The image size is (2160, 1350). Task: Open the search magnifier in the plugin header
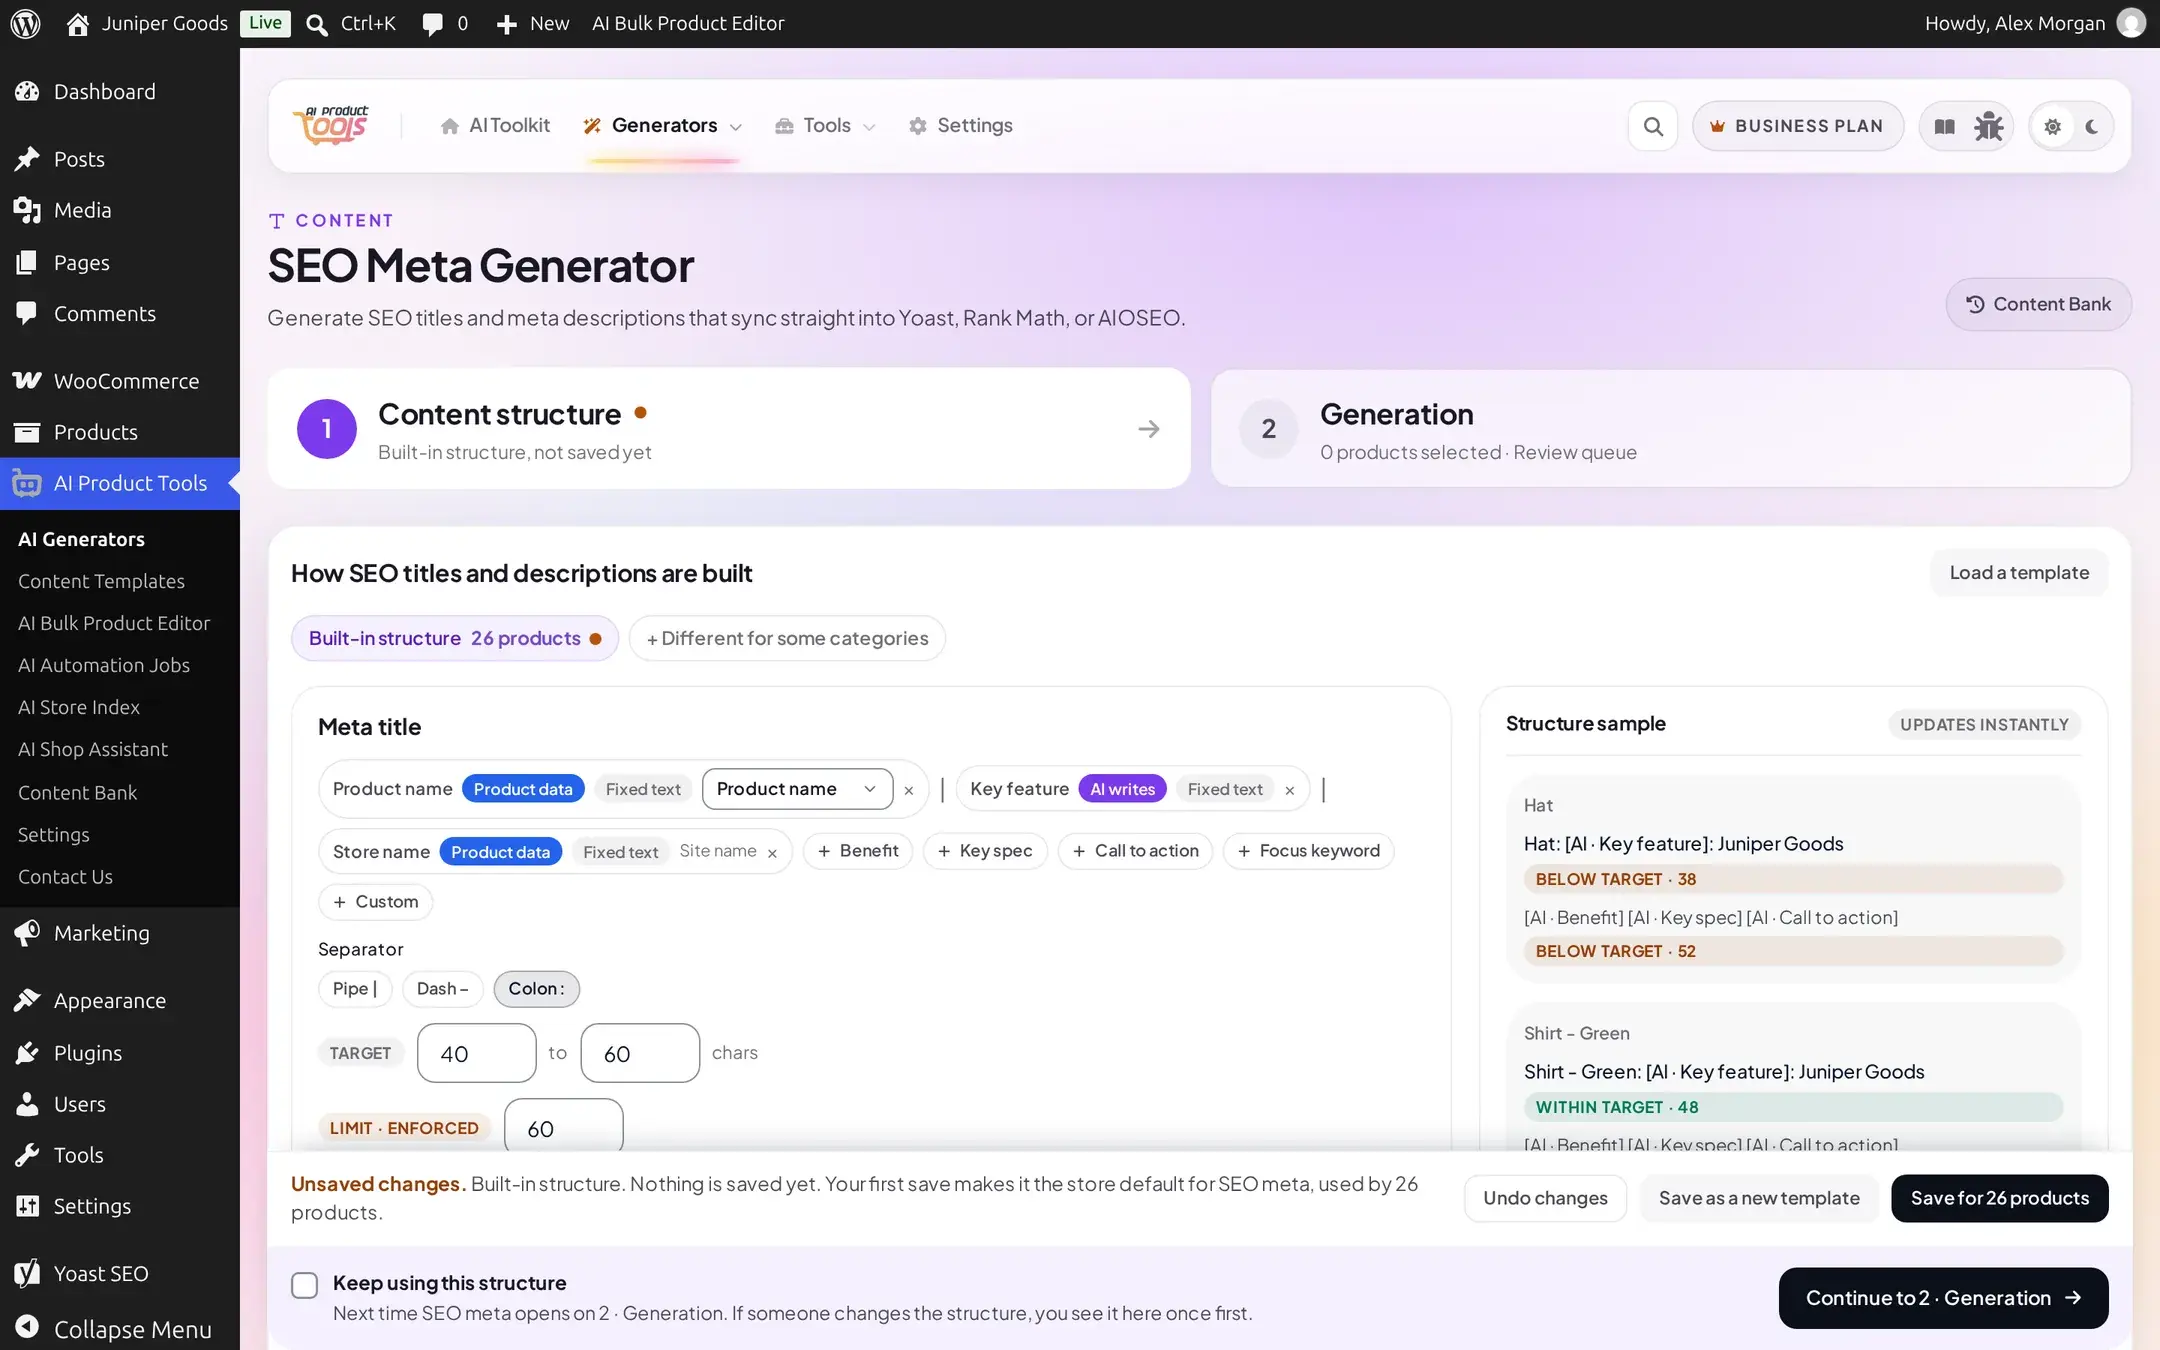1653,126
